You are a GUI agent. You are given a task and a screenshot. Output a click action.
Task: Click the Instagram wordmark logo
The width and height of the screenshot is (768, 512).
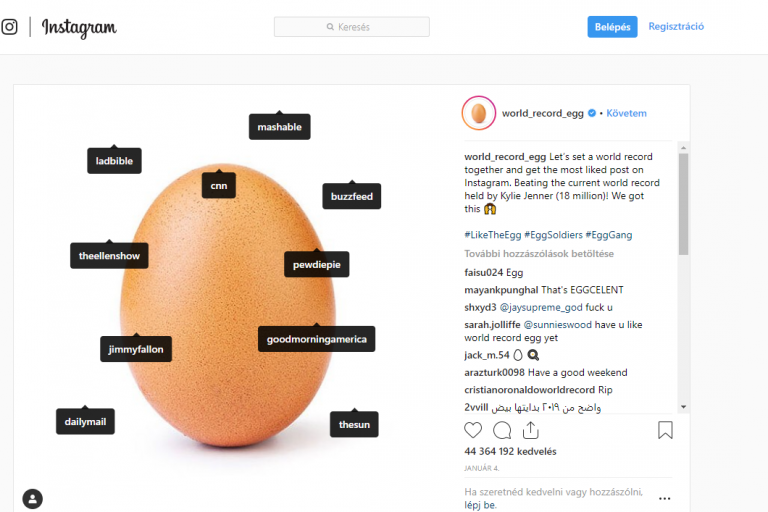79,27
